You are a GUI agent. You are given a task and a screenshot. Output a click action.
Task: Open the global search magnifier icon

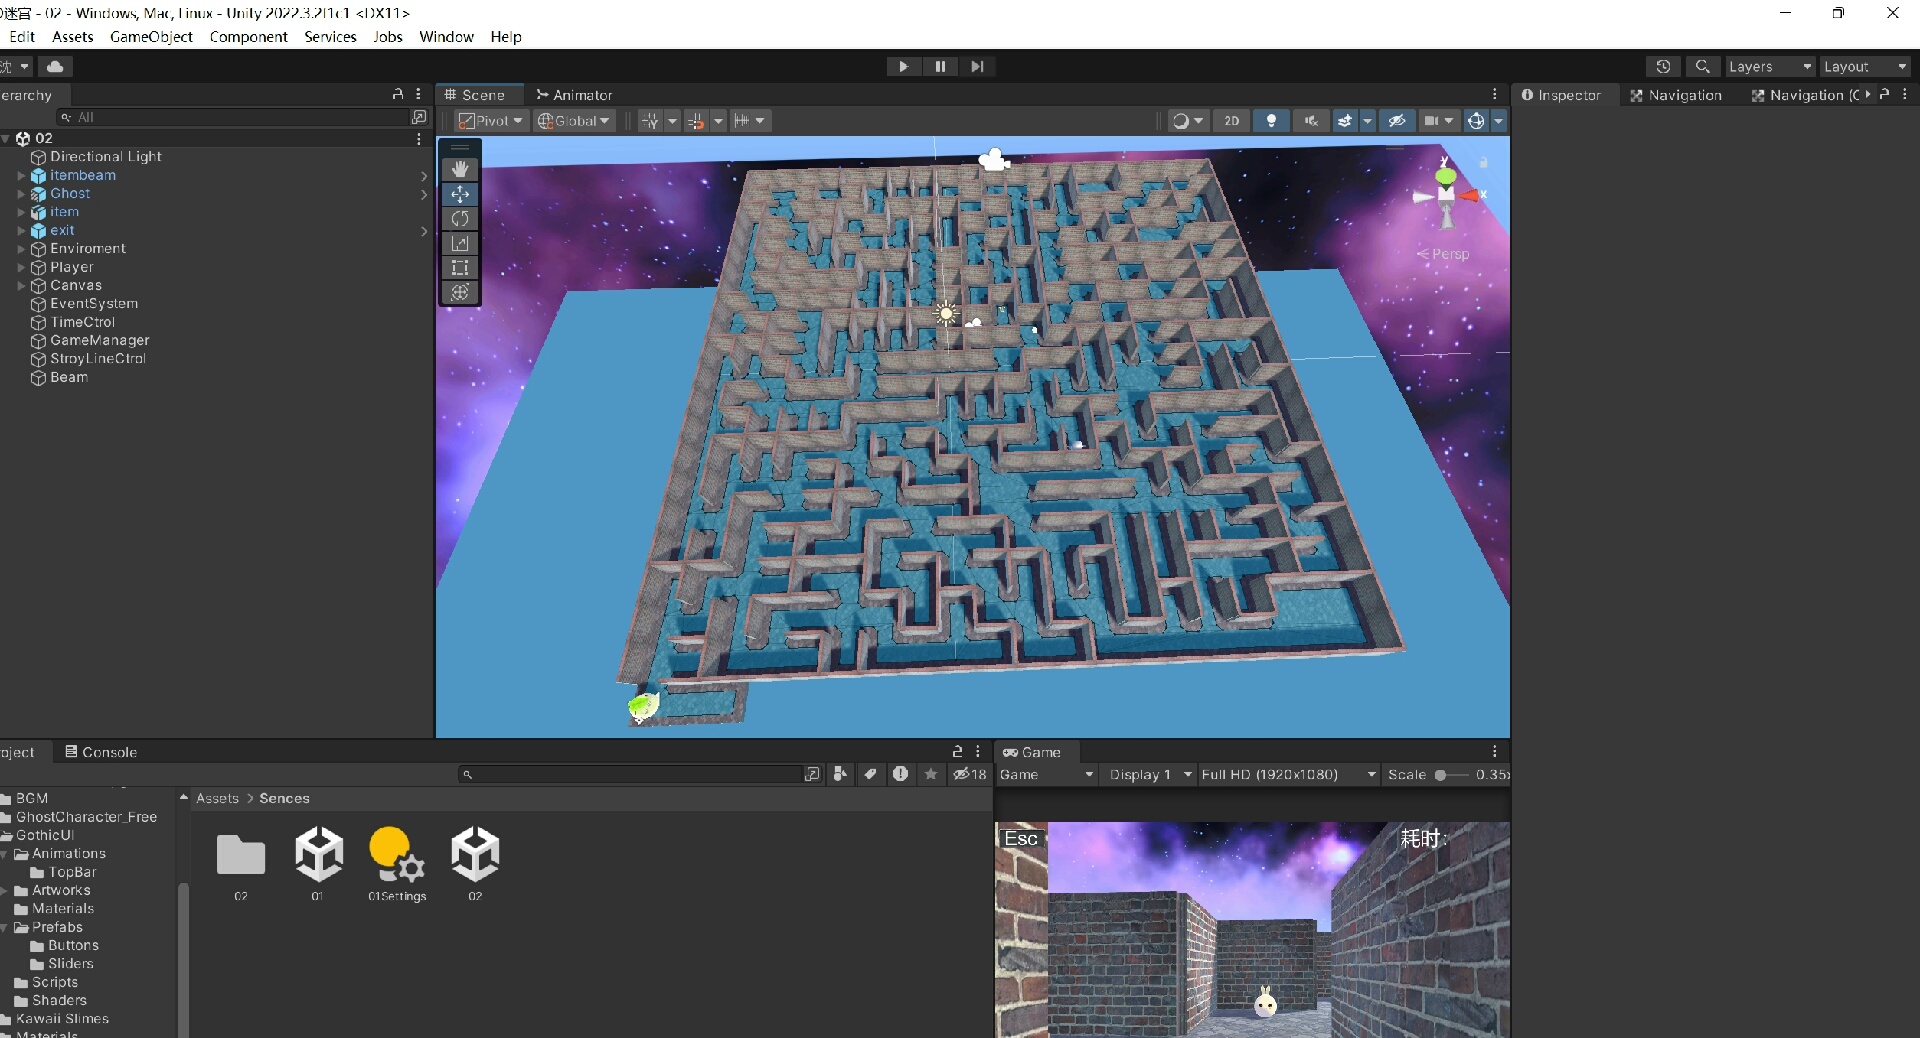(1702, 66)
